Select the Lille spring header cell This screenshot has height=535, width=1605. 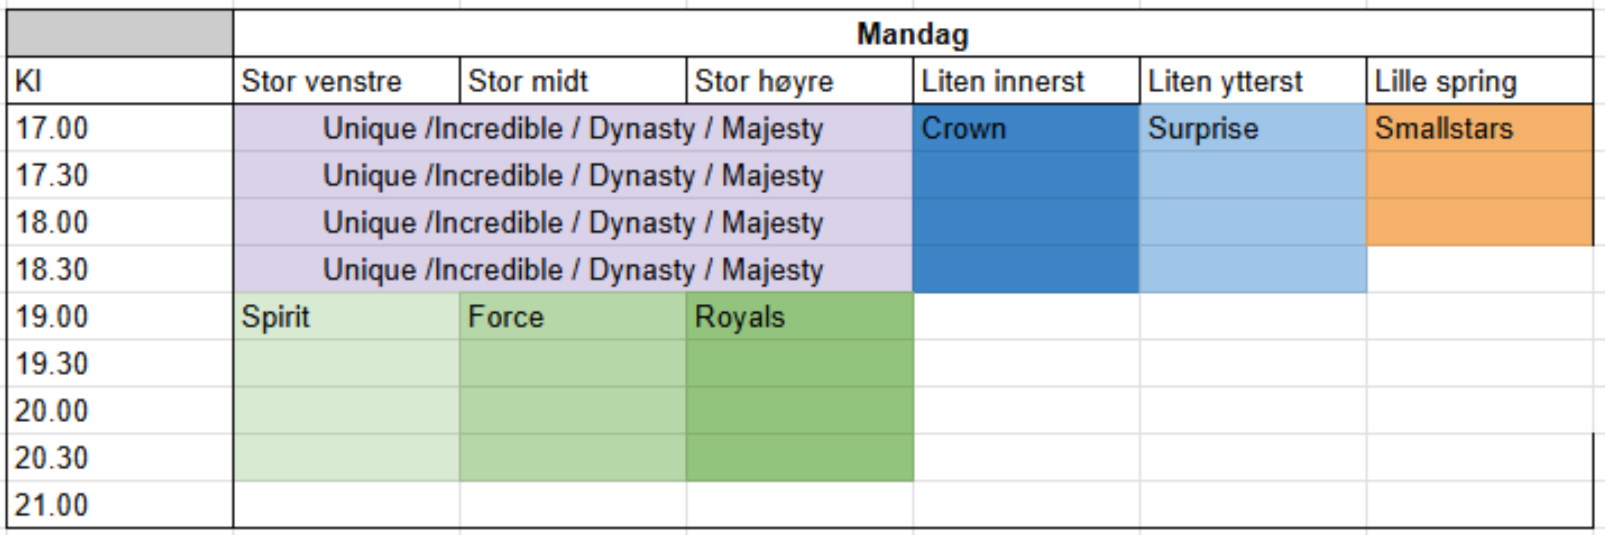tap(1480, 81)
